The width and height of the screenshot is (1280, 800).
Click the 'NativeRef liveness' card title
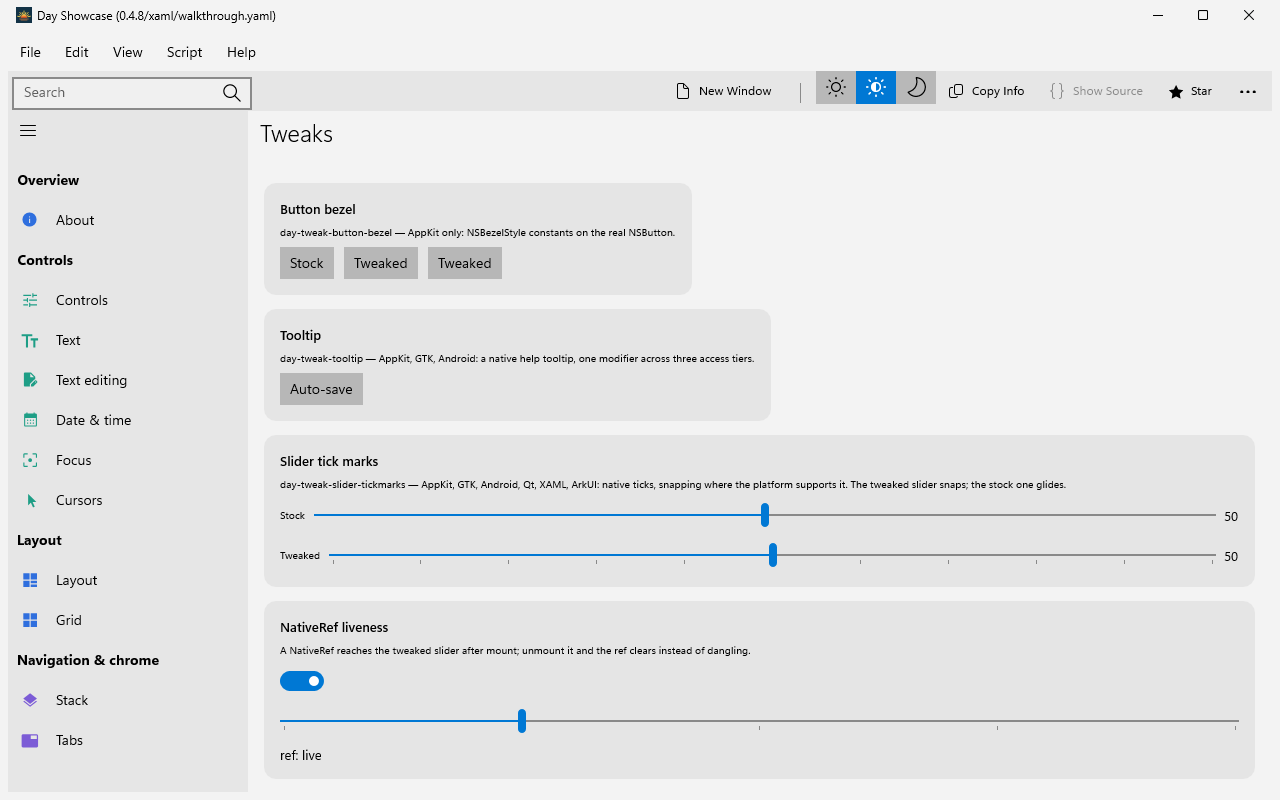pos(334,627)
